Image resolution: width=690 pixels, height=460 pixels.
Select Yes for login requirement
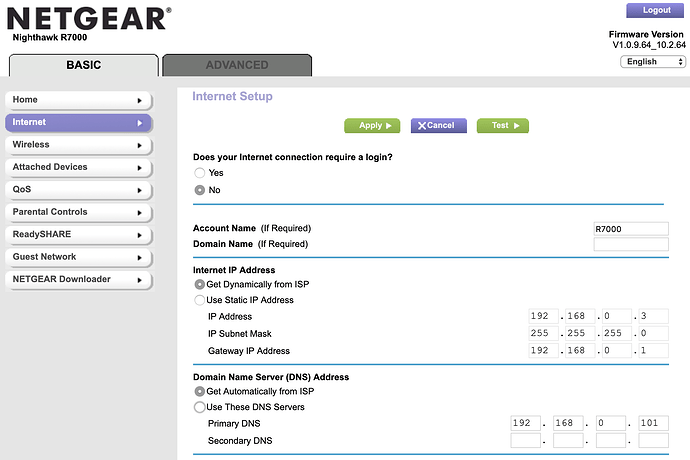(200, 173)
